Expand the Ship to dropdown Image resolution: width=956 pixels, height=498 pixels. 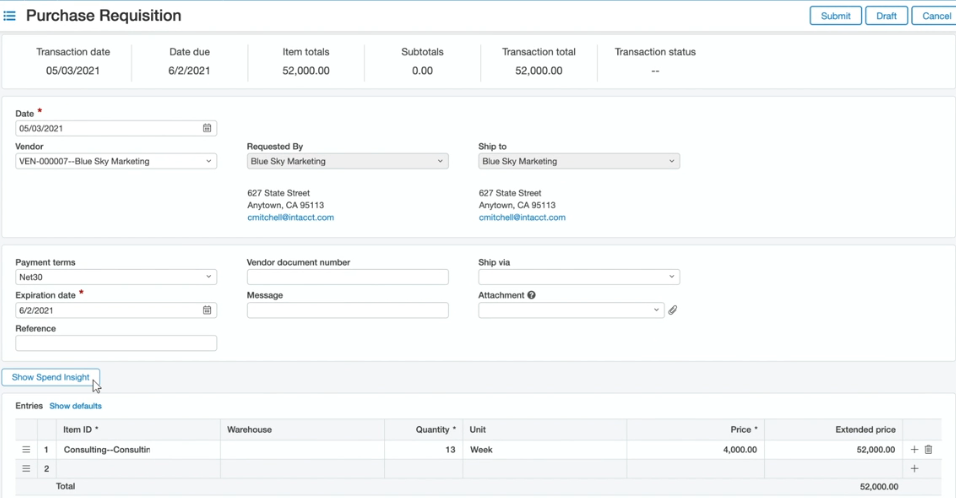pyautogui.click(x=671, y=161)
